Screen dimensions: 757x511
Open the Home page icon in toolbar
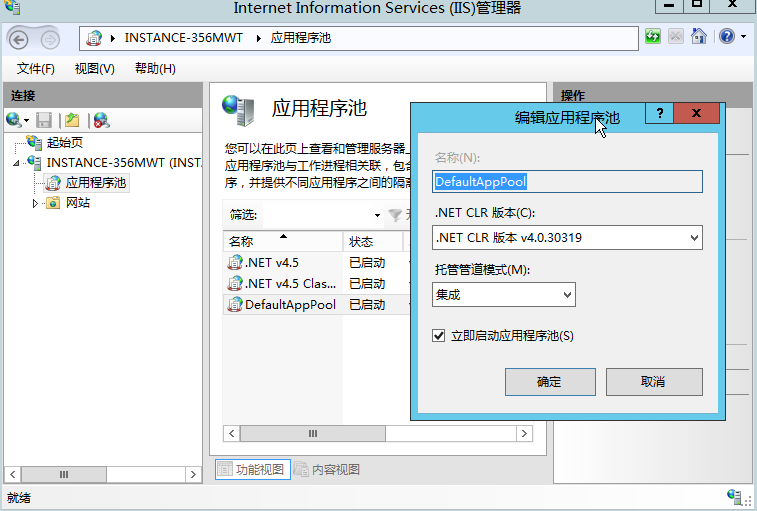699,37
